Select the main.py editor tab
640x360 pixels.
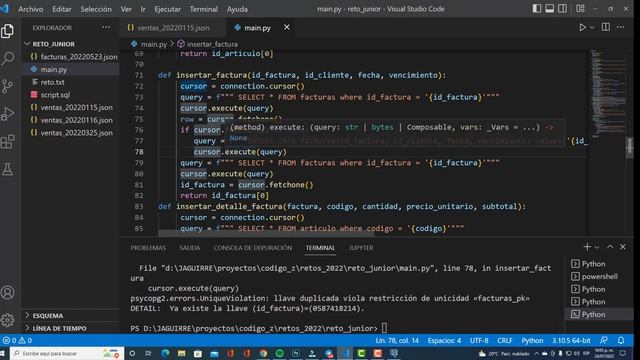point(257,28)
